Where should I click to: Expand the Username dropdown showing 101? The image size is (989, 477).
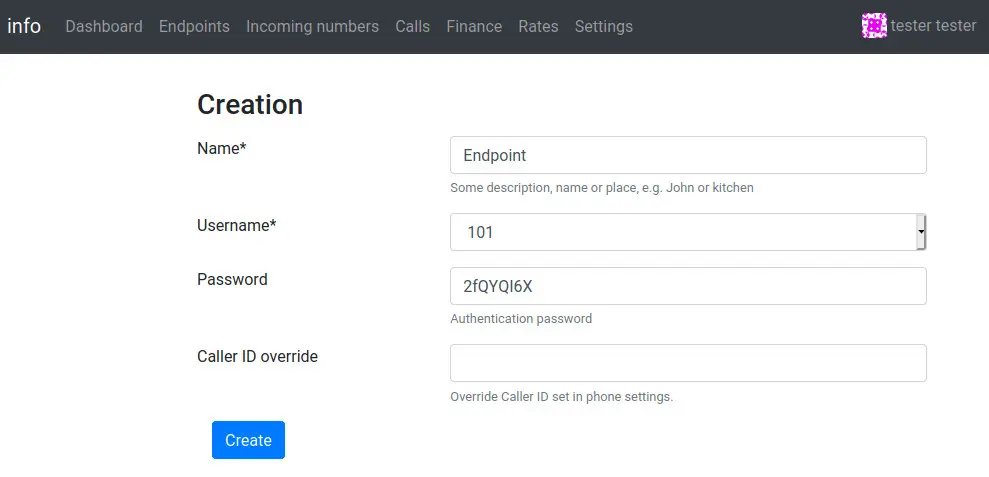click(x=688, y=232)
